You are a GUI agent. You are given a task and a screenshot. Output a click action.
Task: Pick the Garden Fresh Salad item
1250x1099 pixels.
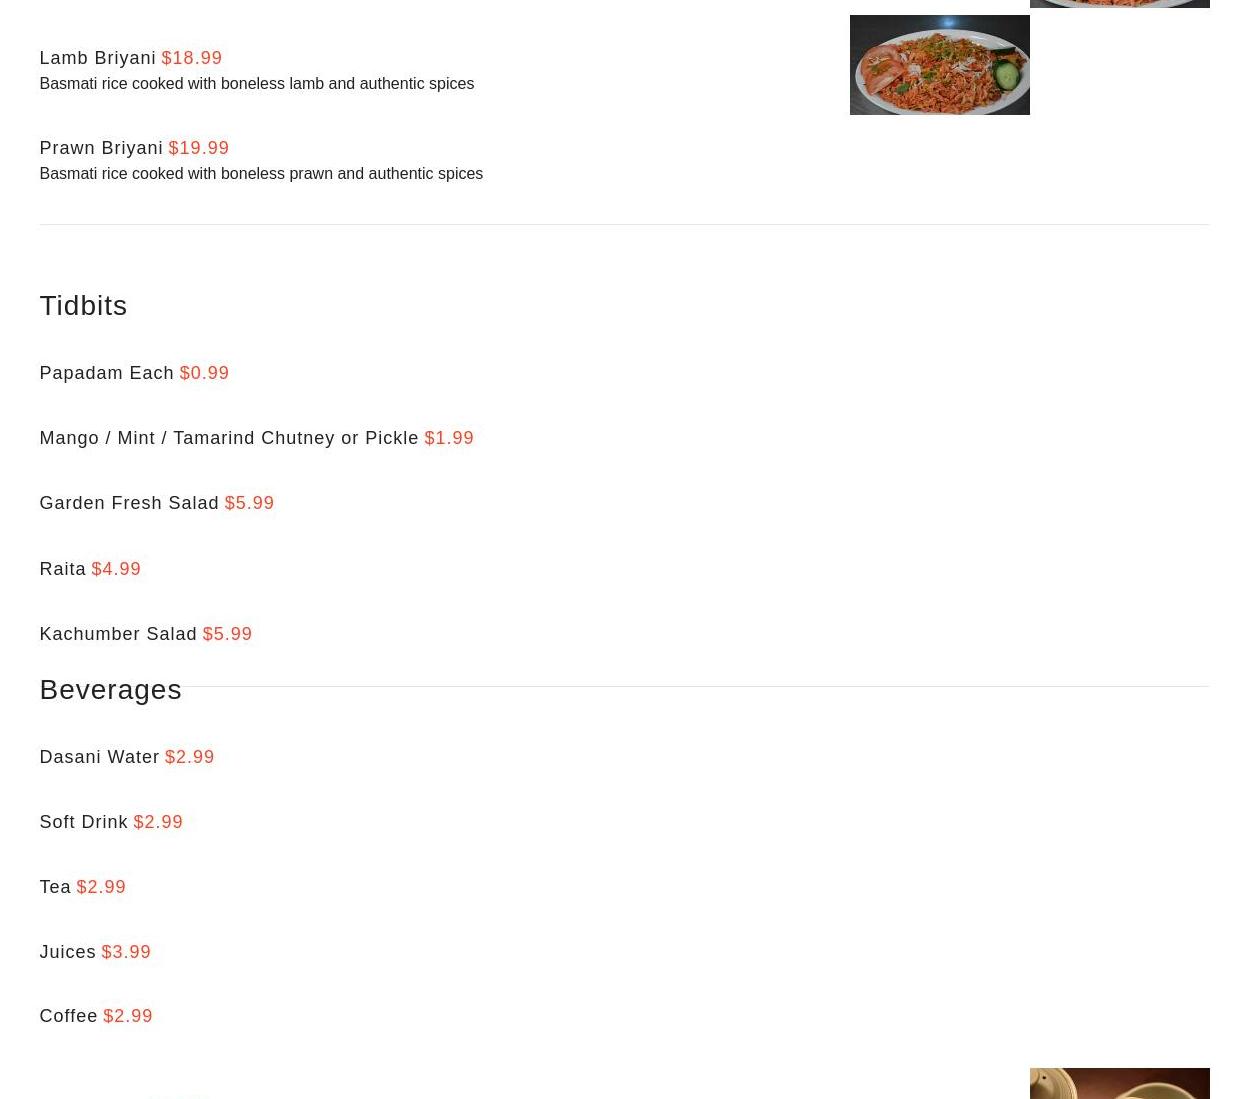[129, 503]
